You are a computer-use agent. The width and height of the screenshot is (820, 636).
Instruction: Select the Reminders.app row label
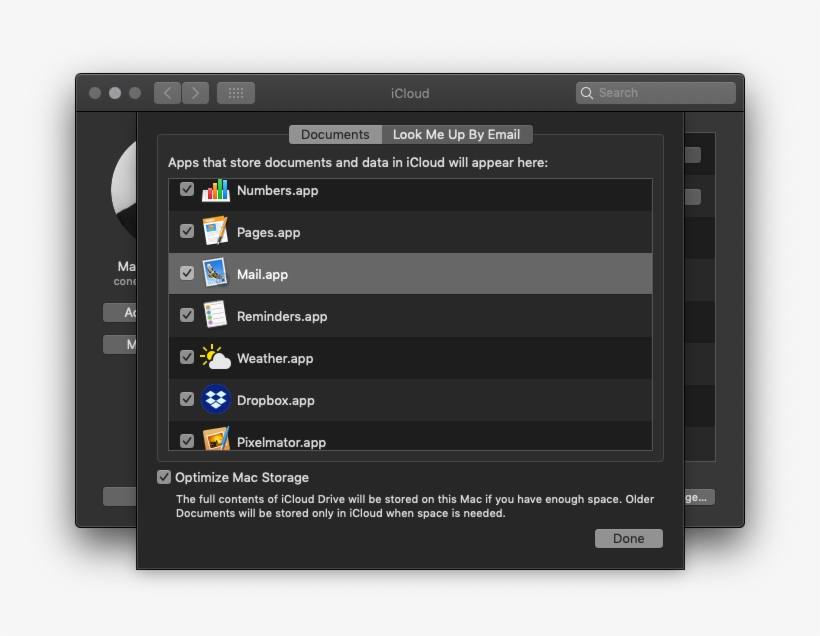282,316
